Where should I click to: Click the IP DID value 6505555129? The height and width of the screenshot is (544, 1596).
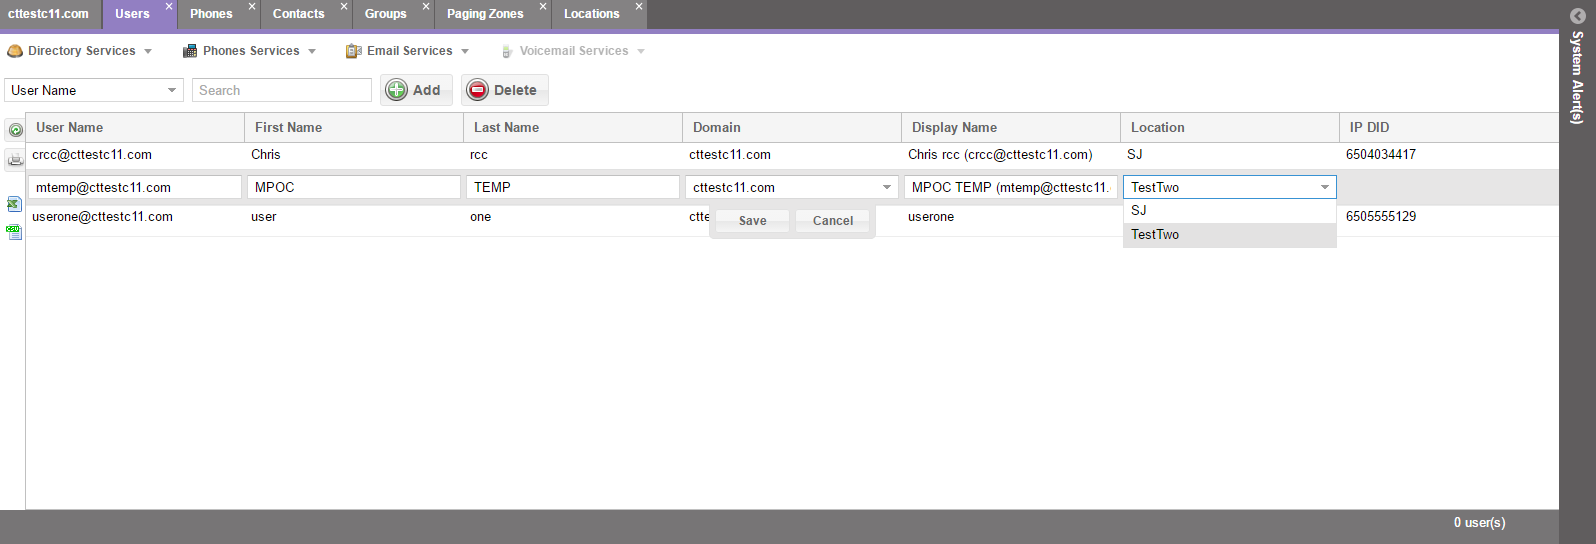point(1381,217)
